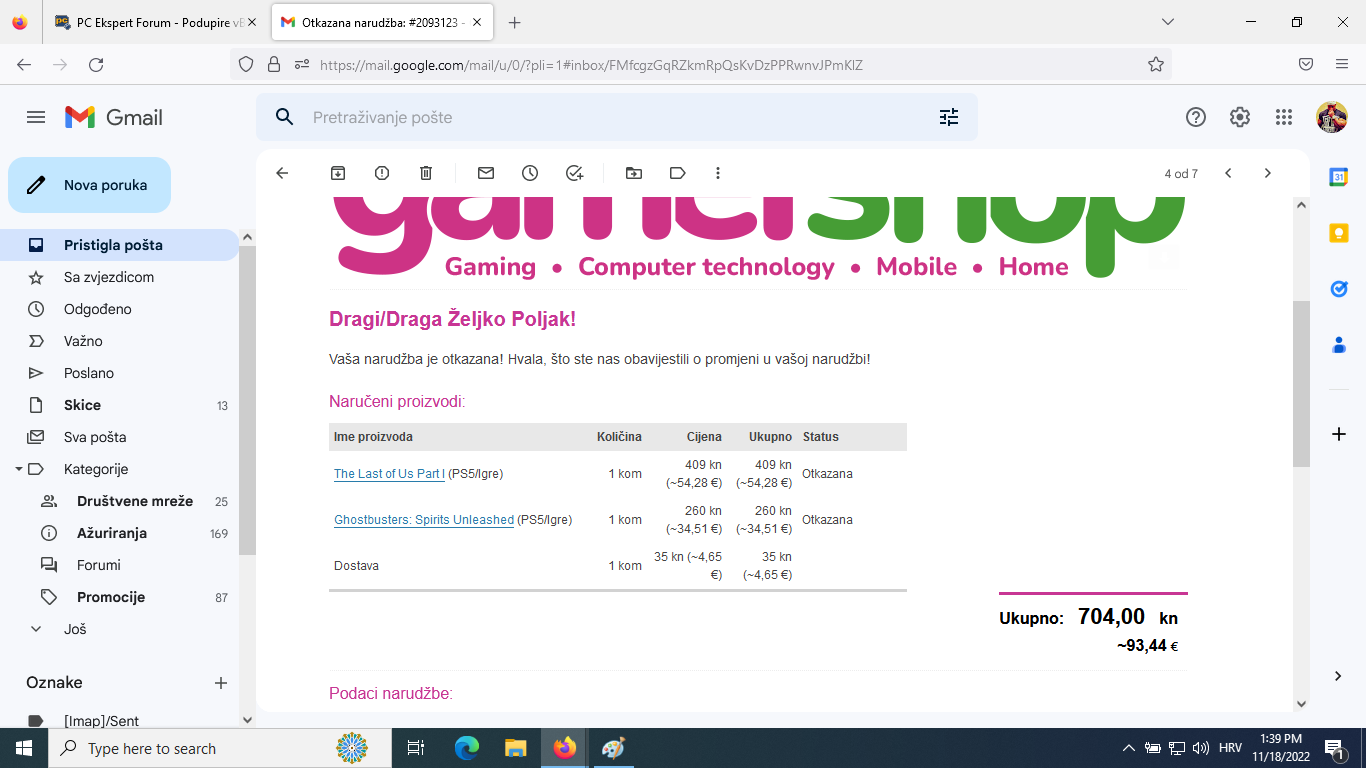Open Ghostbusters: Spirits Unleashed link
This screenshot has height=768, width=1366.
click(424, 520)
